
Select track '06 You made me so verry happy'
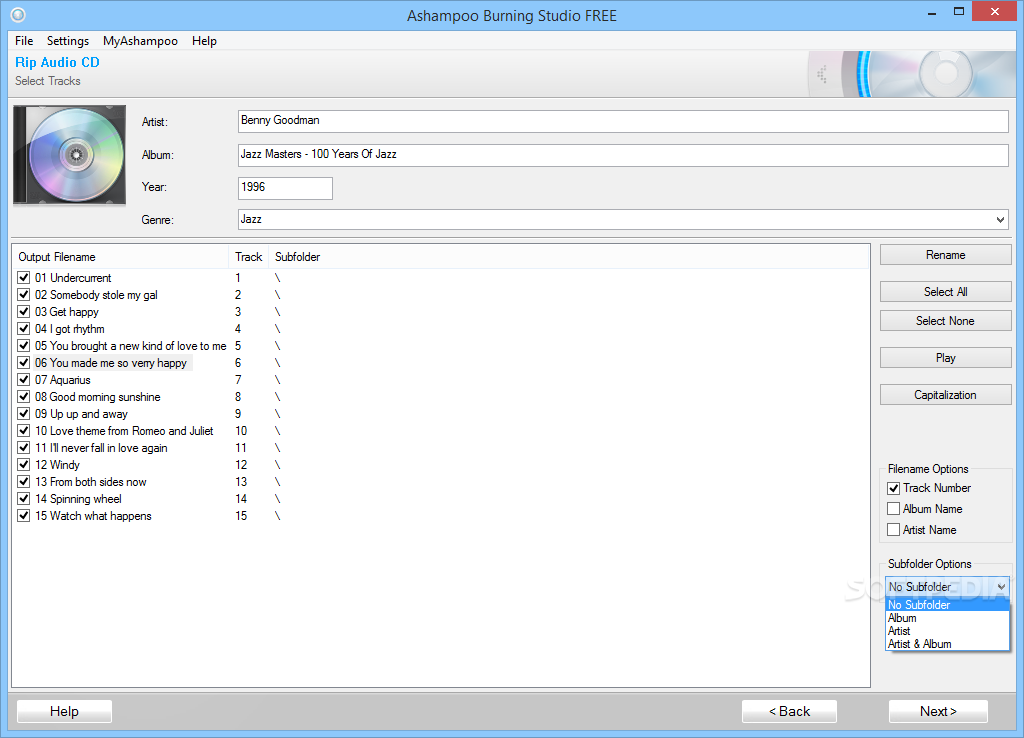110,362
